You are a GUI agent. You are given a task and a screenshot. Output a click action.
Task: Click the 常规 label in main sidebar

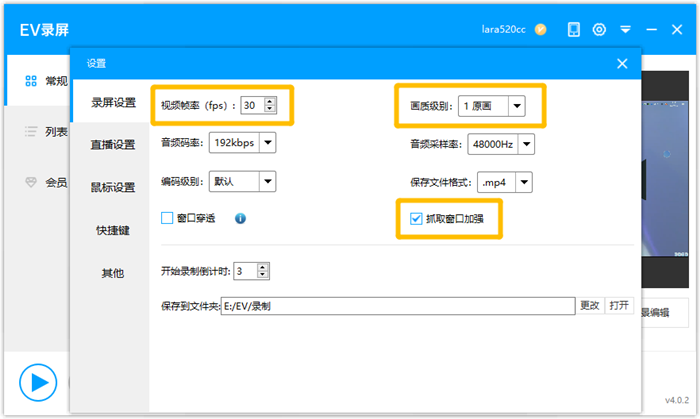pyautogui.click(x=56, y=81)
